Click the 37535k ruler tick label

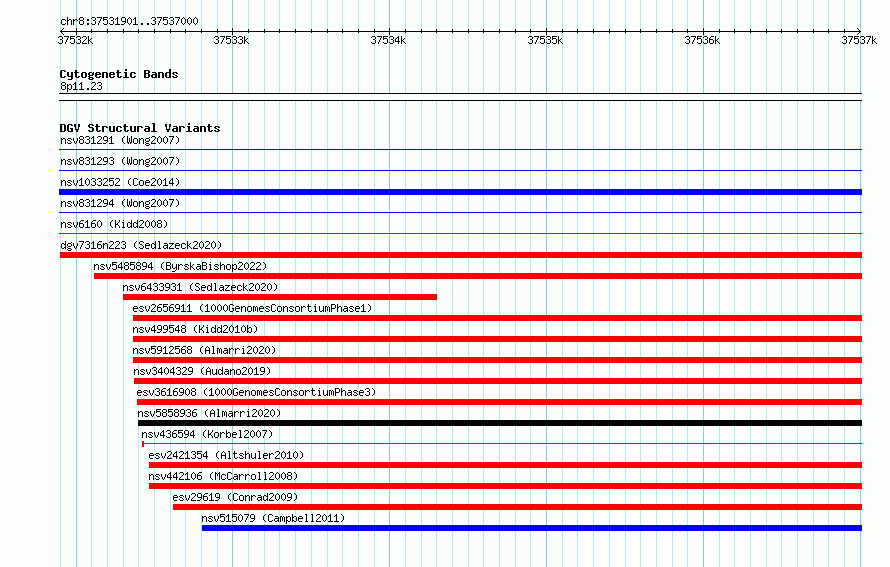click(545, 40)
